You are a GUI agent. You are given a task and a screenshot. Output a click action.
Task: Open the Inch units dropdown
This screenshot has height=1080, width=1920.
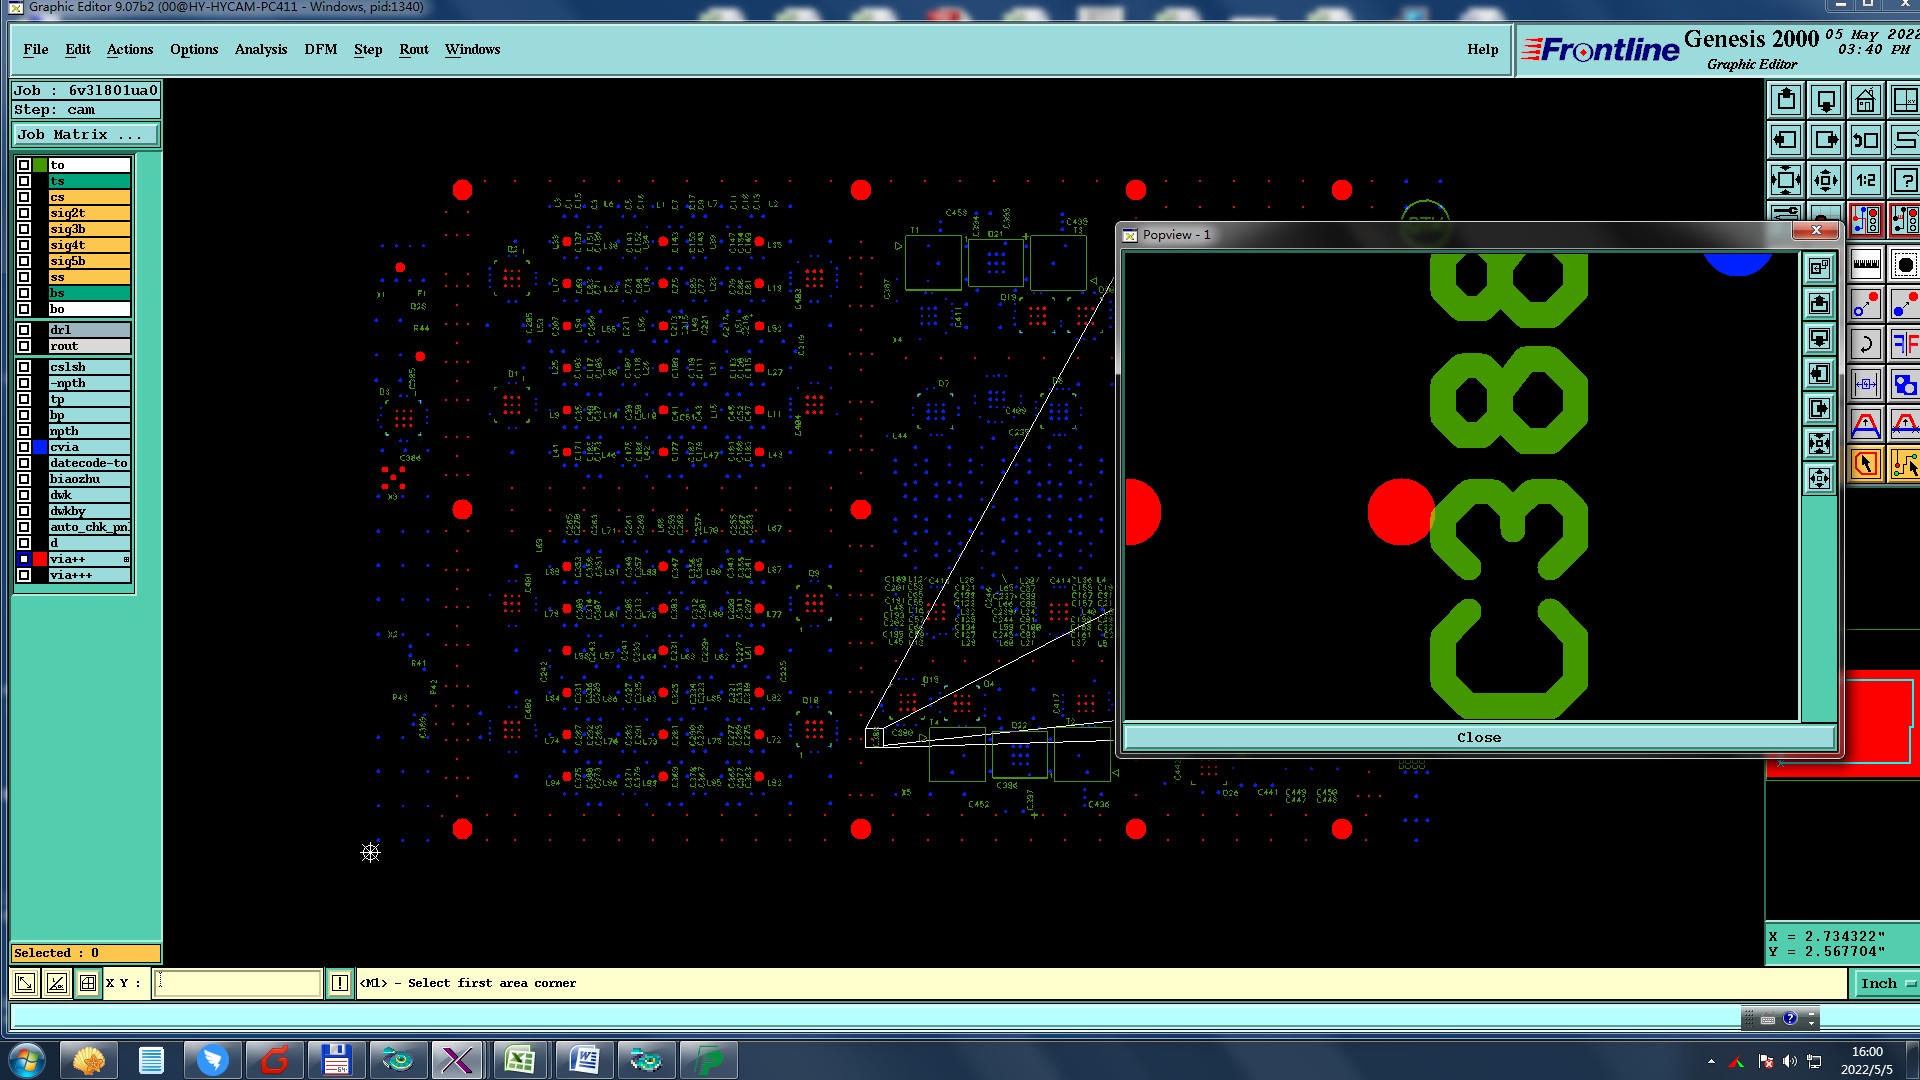click(1886, 984)
